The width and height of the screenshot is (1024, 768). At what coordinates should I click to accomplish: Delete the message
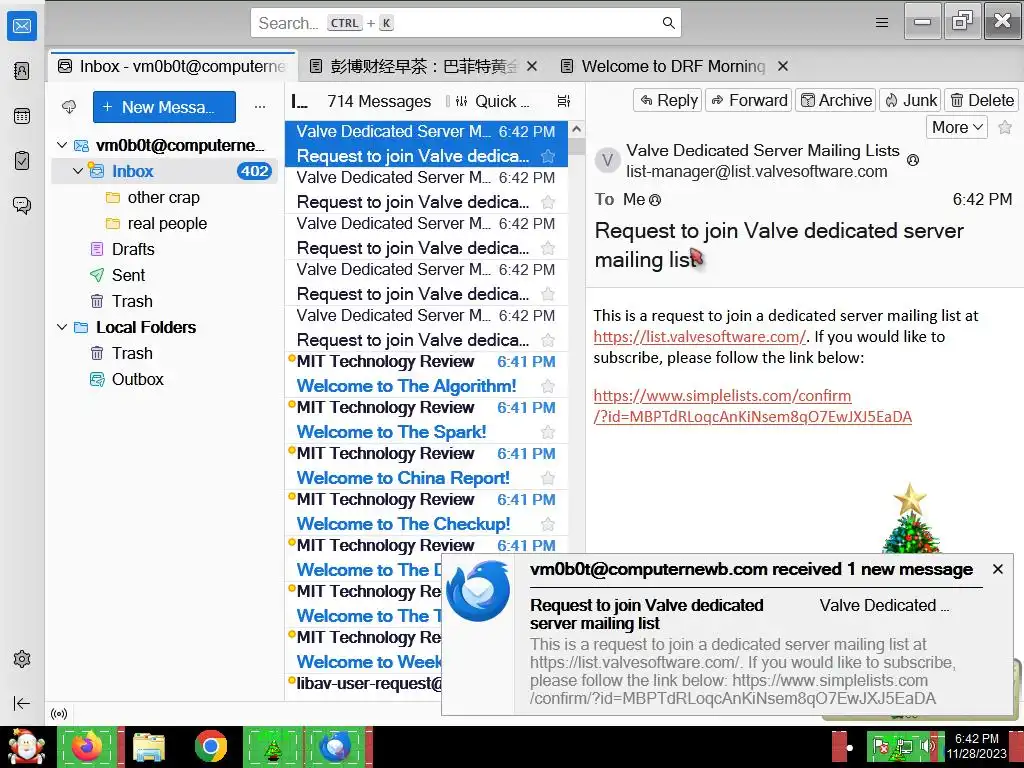(x=981, y=100)
